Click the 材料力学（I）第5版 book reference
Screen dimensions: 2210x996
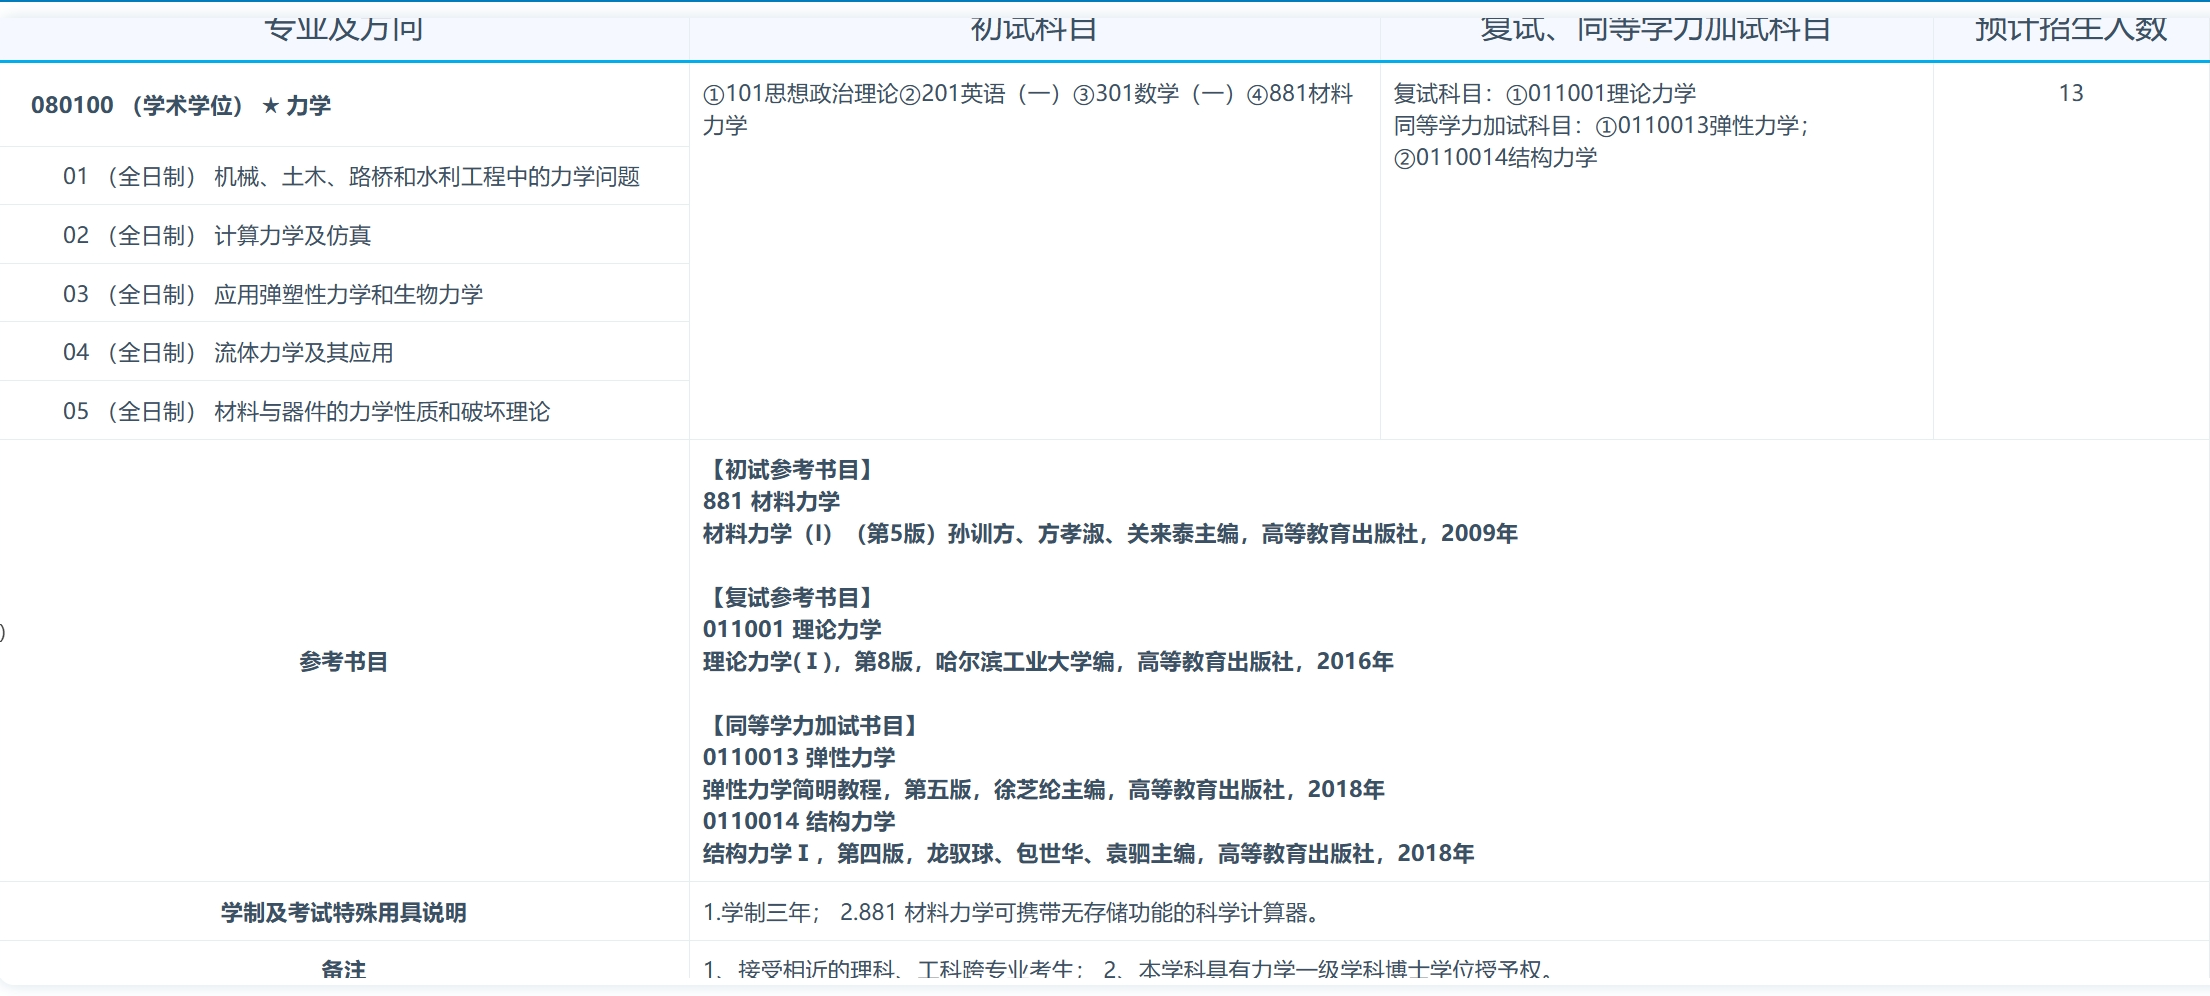tap(1109, 533)
